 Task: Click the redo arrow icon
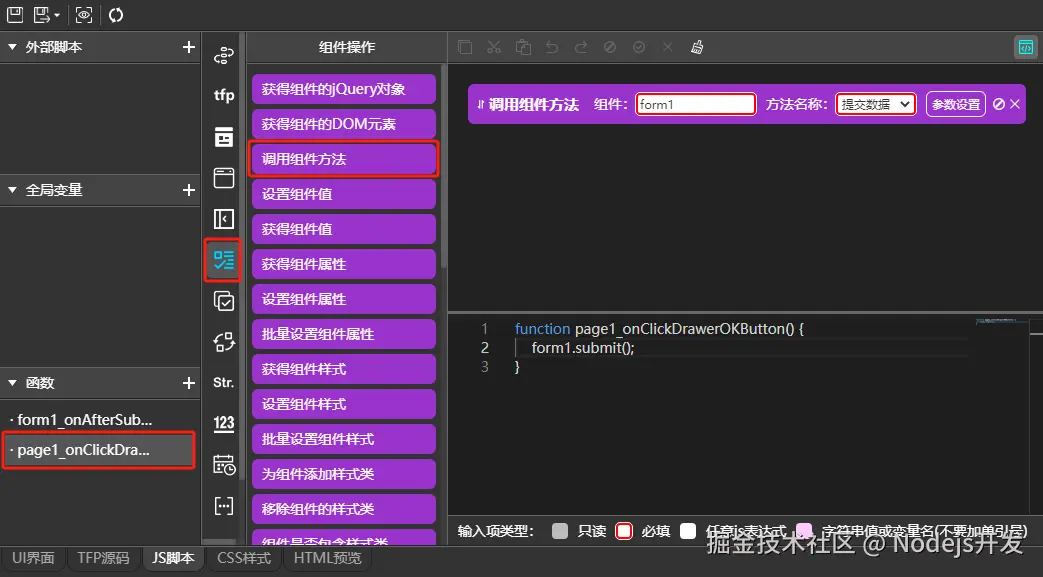[581, 47]
